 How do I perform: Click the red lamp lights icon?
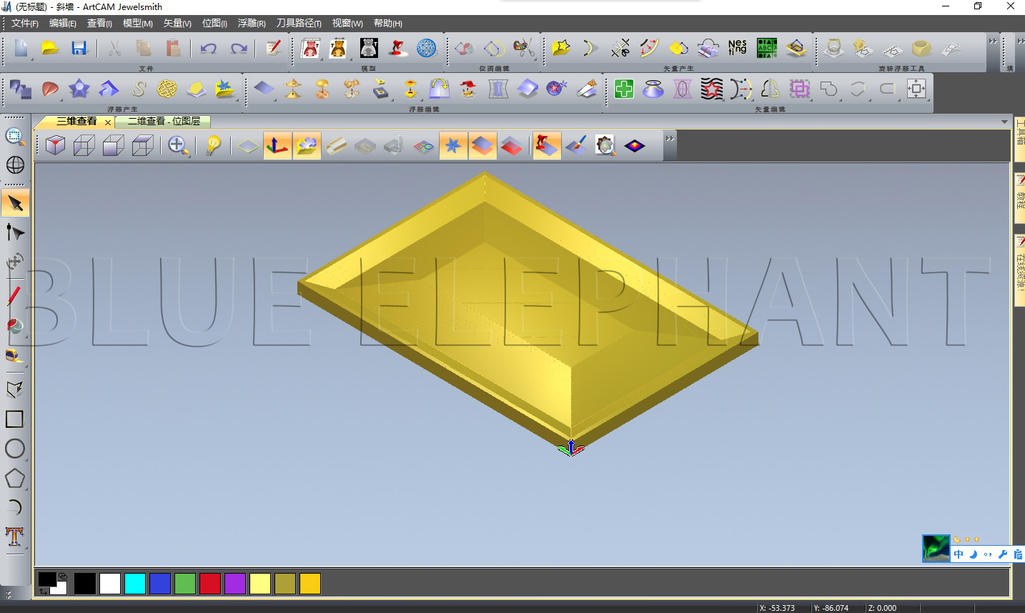pos(398,48)
